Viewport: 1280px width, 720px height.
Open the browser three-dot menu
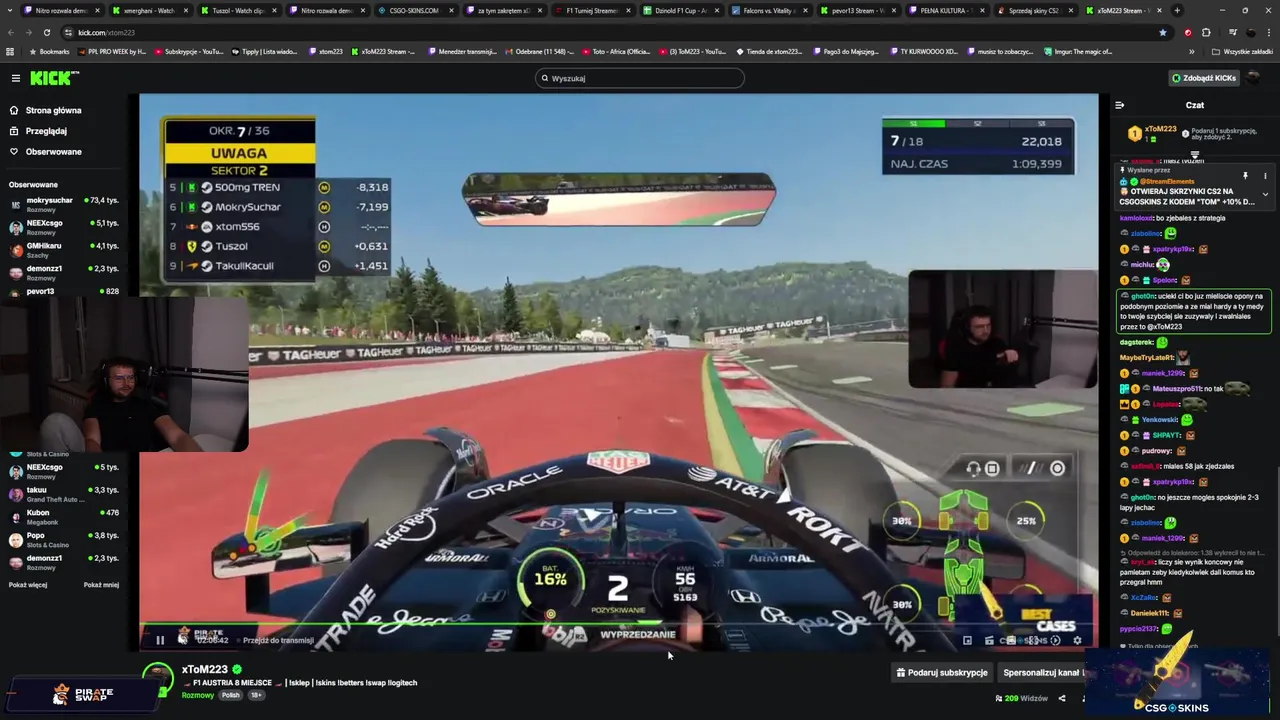(x=1268, y=32)
